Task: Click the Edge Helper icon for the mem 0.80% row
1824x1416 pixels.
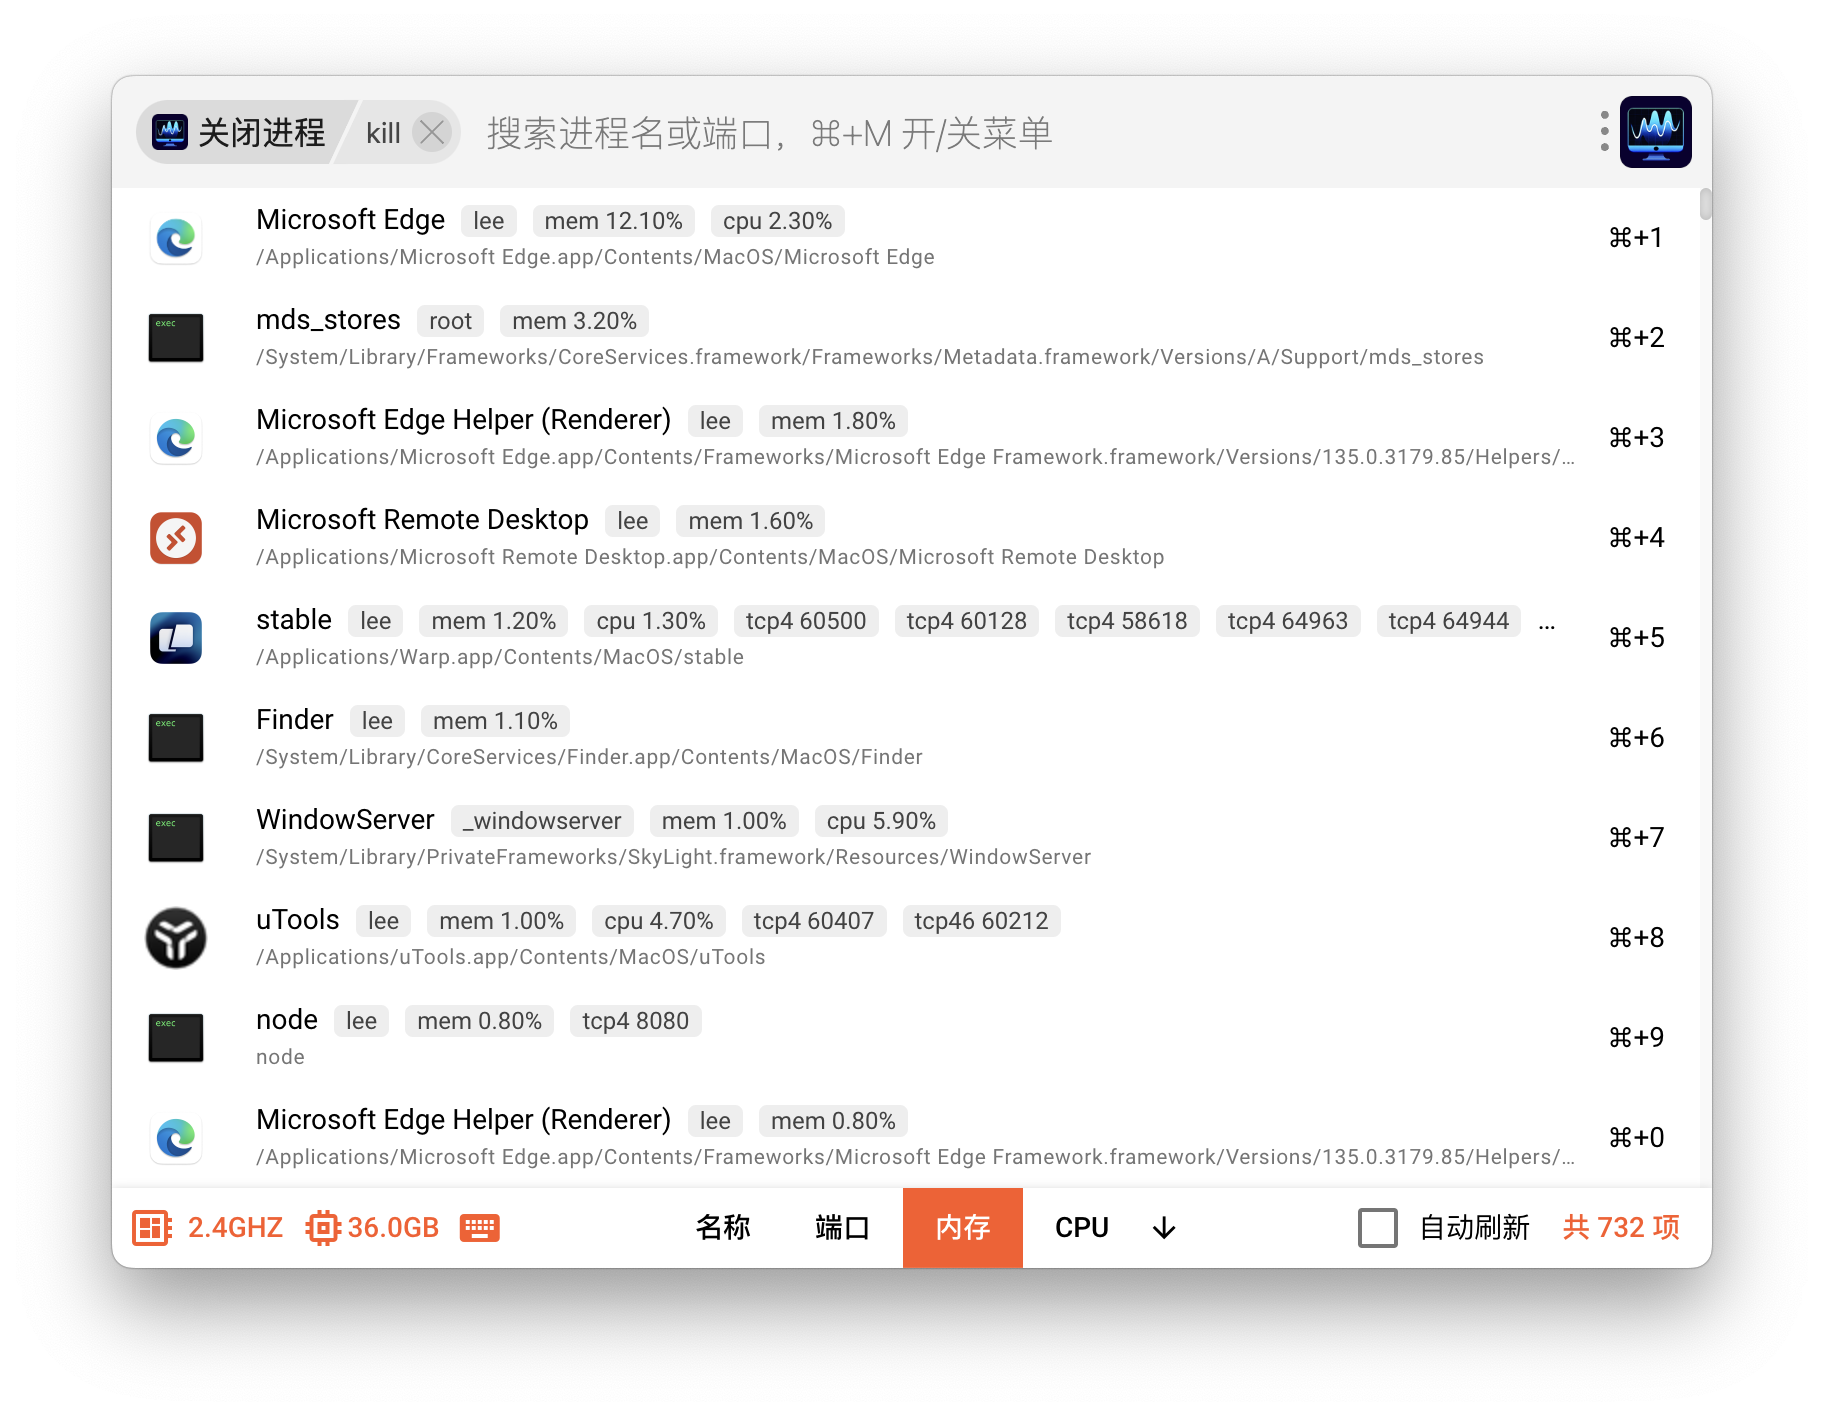Action: 176,1138
